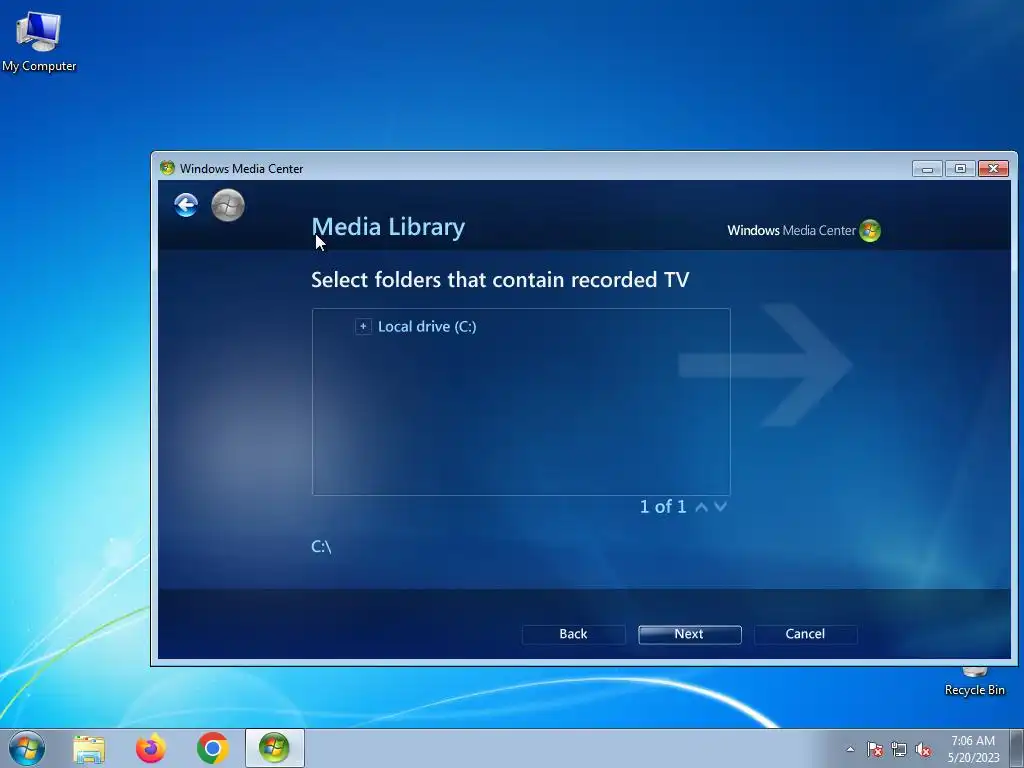Click the Show desktop strip in taskbar
Viewport: 1024px width, 768px height.
click(1016, 748)
